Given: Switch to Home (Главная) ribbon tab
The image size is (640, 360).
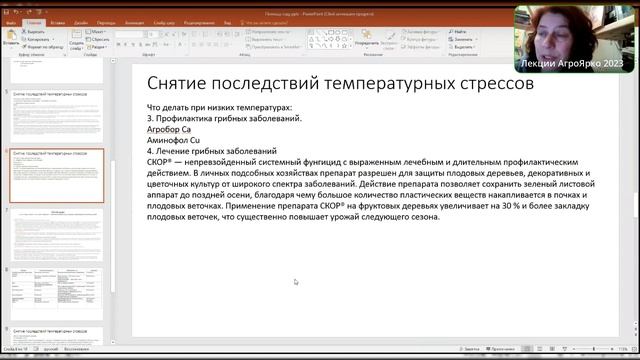Looking at the screenshot, I should (x=34, y=23).
